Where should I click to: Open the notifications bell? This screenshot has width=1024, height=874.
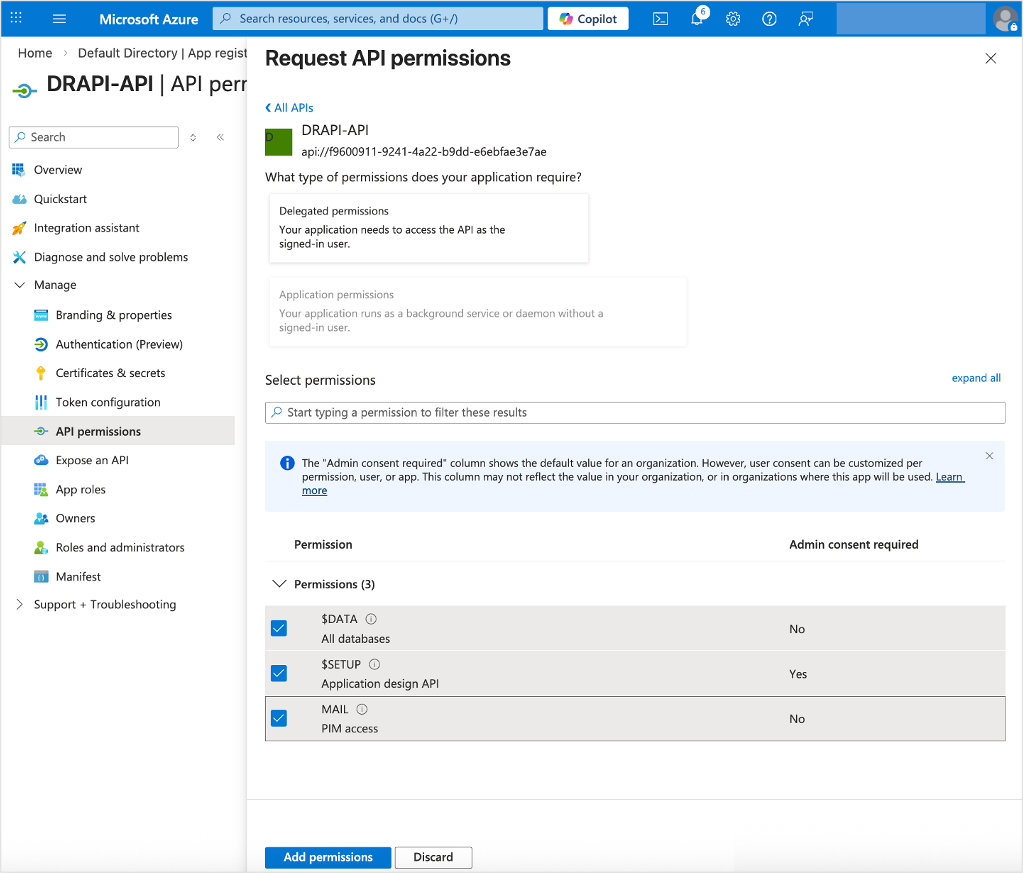pyautogui.click(x=696, y=18)
